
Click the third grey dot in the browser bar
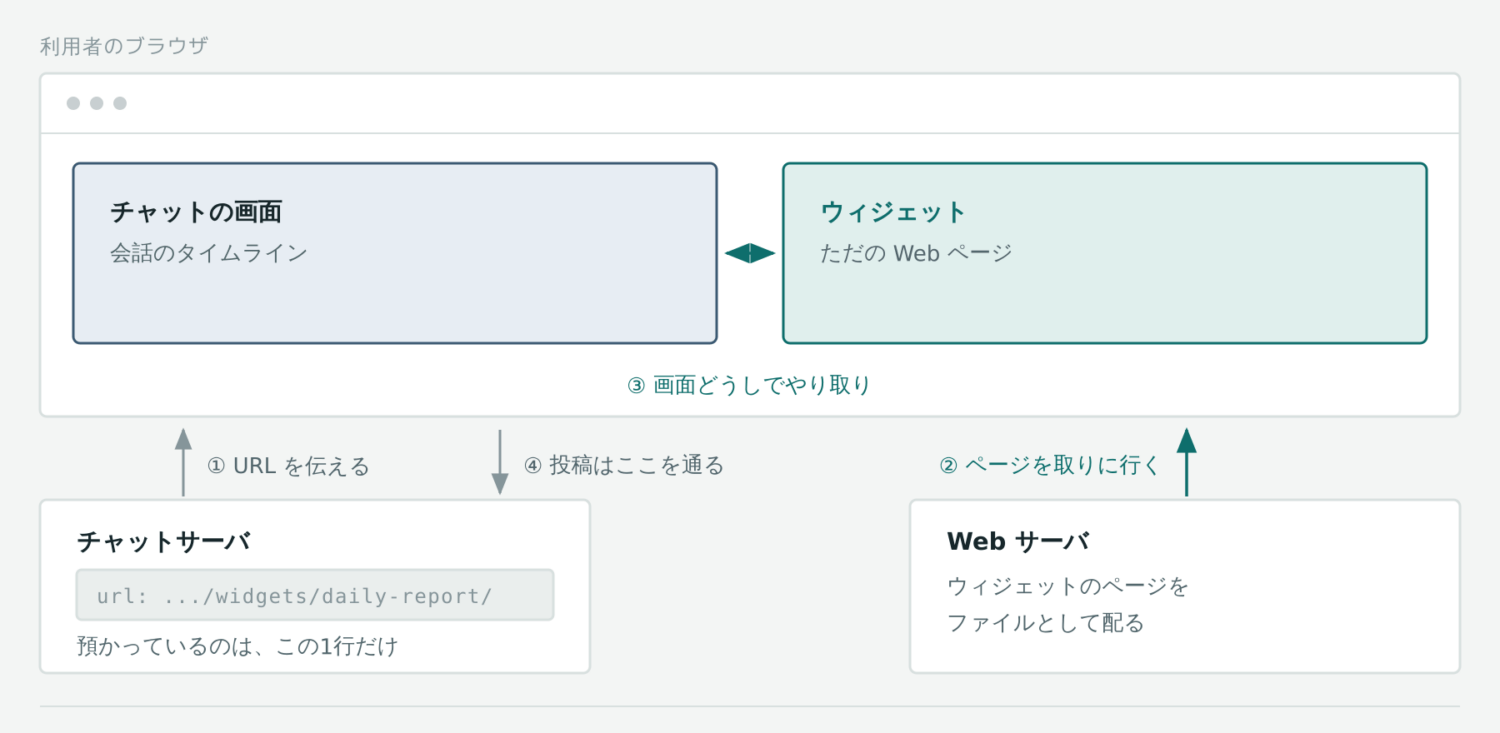(x=120, y=103)
